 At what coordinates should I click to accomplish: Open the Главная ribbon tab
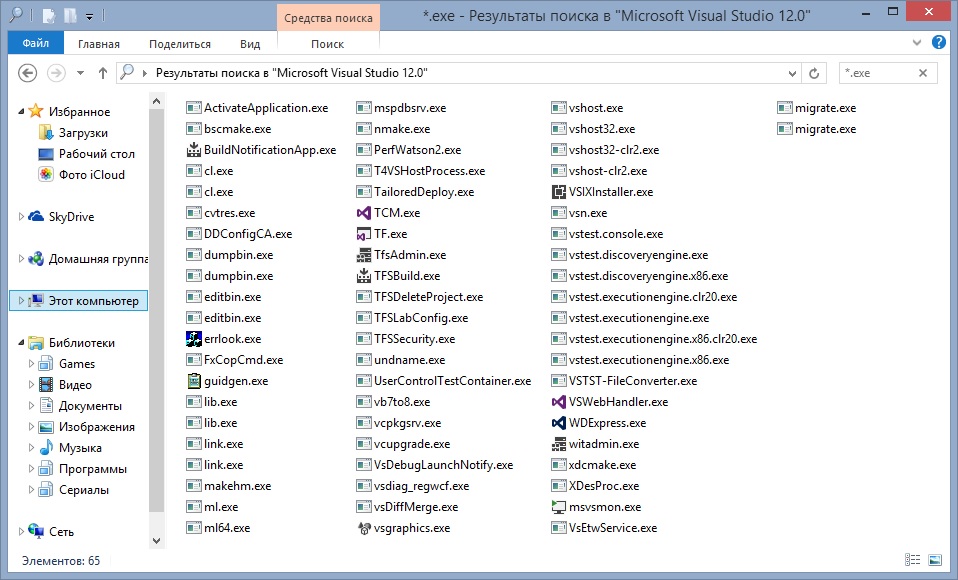(x=99, y=44)
